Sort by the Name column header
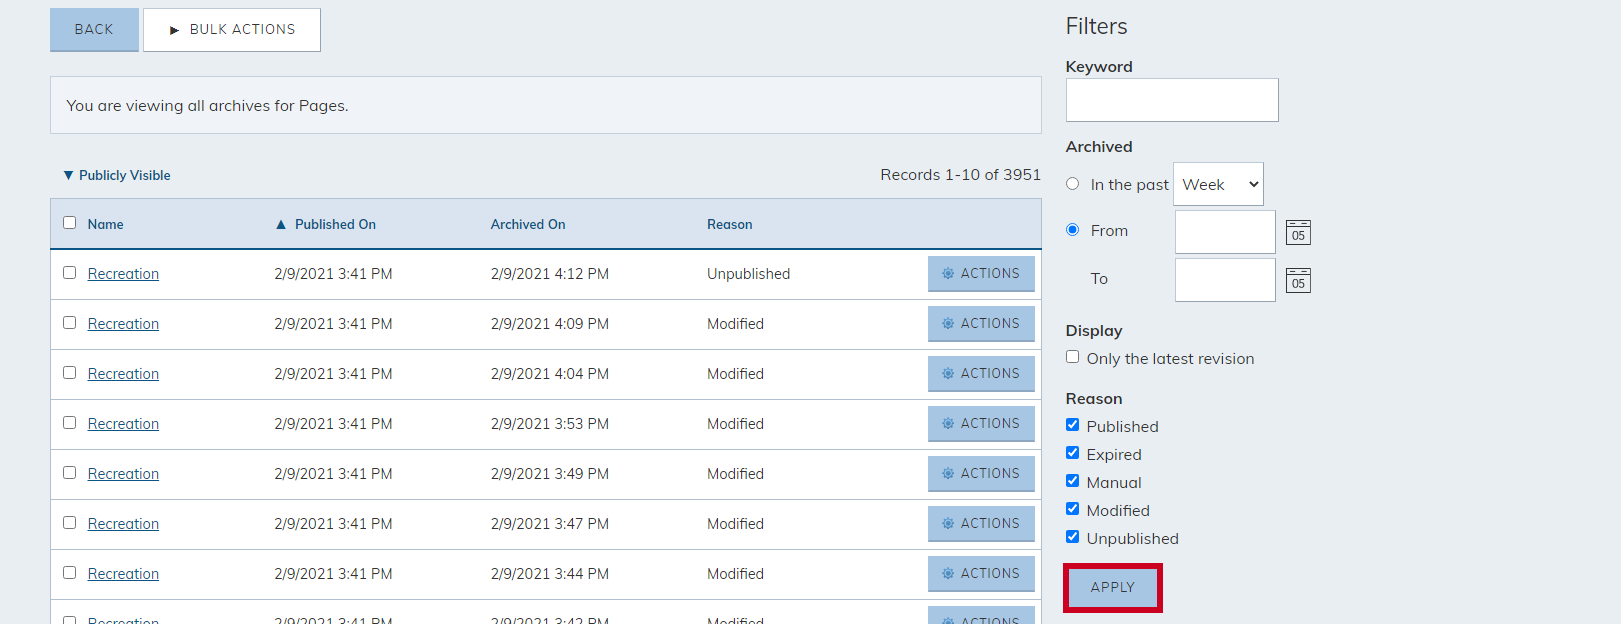 [x=105, y=225]
